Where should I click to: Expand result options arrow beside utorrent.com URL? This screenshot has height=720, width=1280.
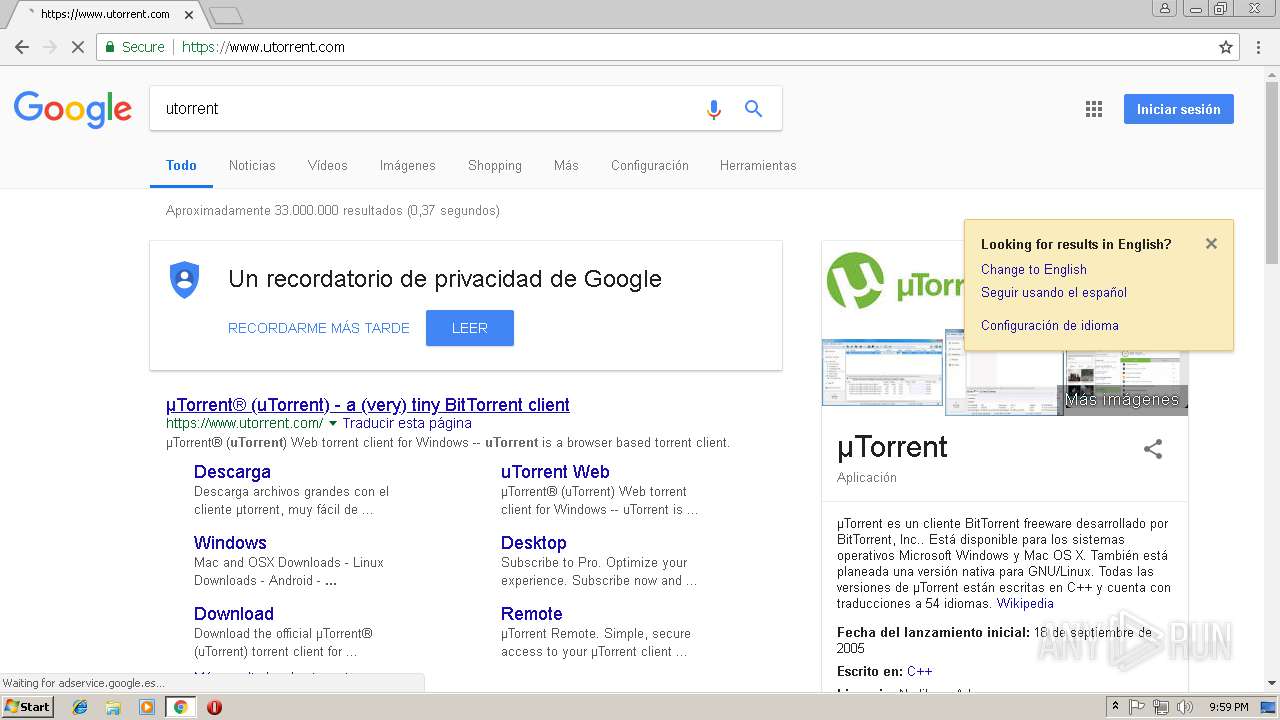pyautogui.click(x=333, y=424)
